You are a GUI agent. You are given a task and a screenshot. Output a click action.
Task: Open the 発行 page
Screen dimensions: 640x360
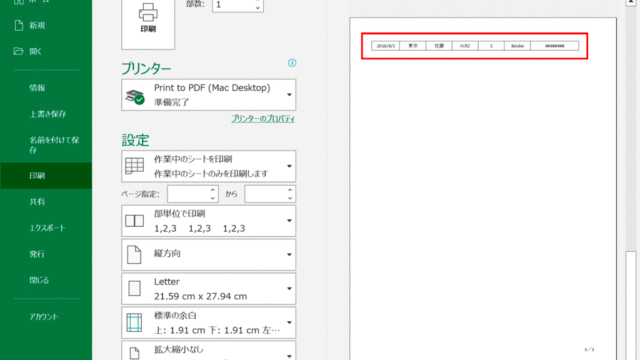[x=37, y=254]
